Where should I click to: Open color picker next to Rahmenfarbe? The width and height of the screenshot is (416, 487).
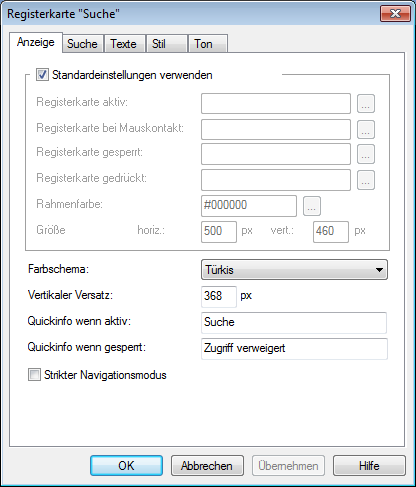(312, 206)
